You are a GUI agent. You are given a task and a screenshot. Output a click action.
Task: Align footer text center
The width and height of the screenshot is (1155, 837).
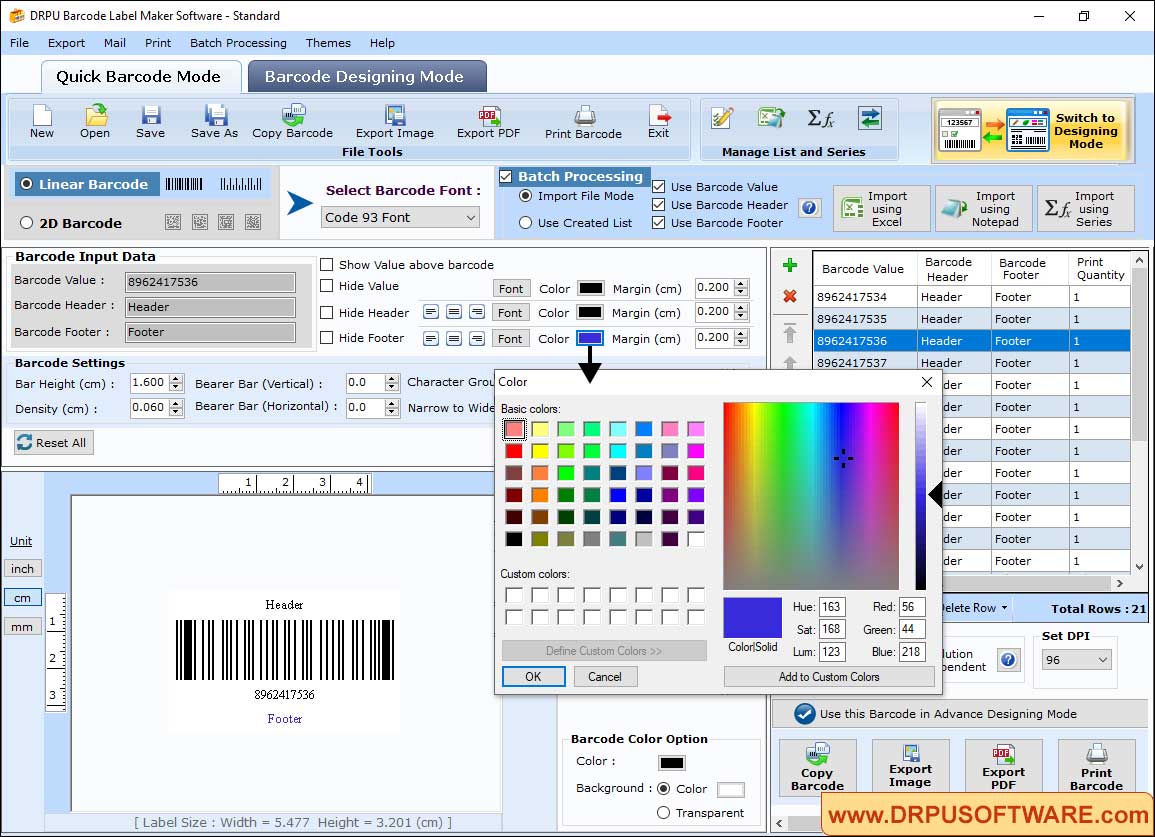click(x=454, y=338)
